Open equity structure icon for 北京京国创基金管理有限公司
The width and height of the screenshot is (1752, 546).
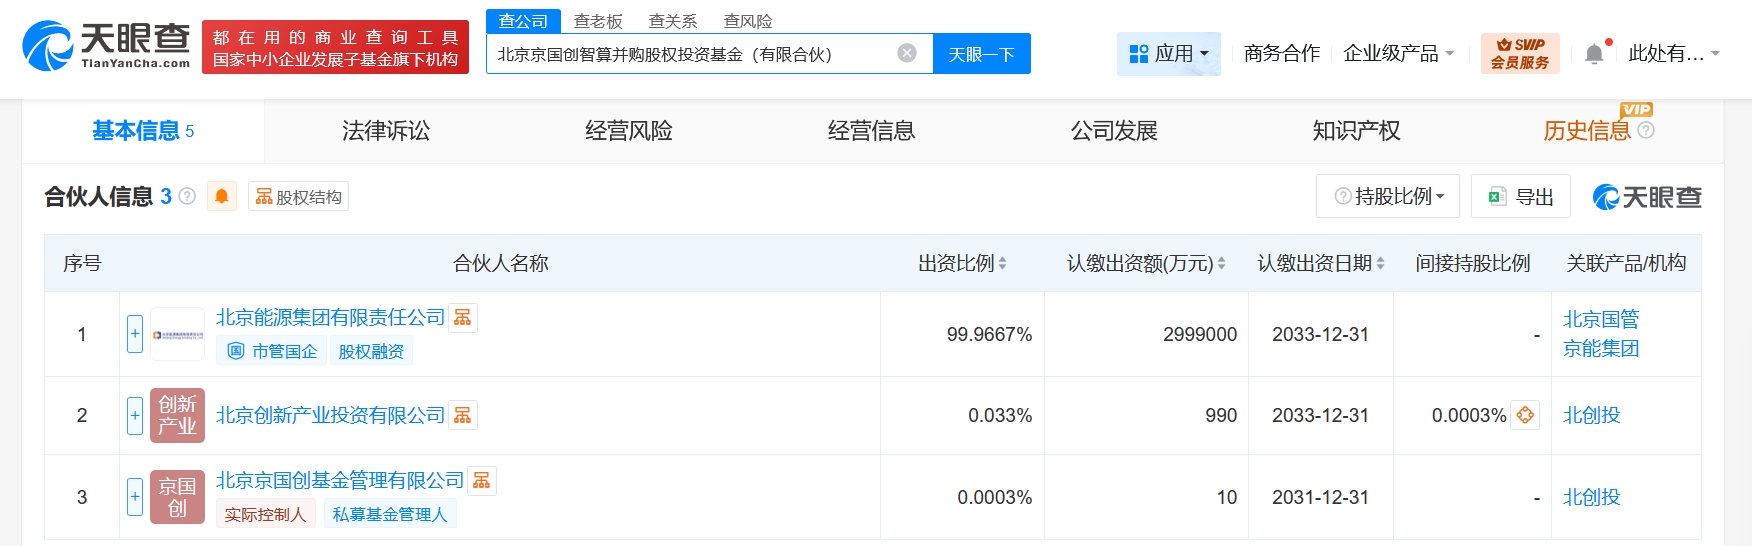coord(482,481)
